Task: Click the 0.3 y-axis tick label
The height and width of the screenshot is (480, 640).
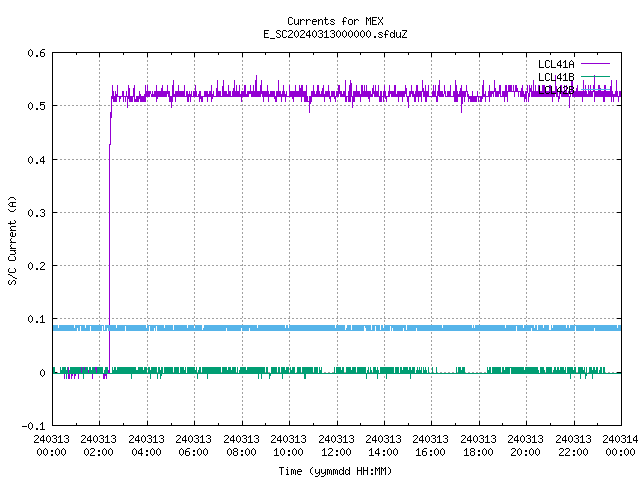Action: tap(36, 213)
